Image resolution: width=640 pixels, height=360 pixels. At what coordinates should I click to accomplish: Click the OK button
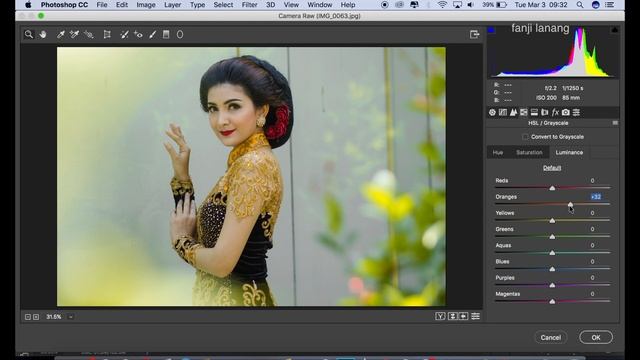click(x=596, y=338)
